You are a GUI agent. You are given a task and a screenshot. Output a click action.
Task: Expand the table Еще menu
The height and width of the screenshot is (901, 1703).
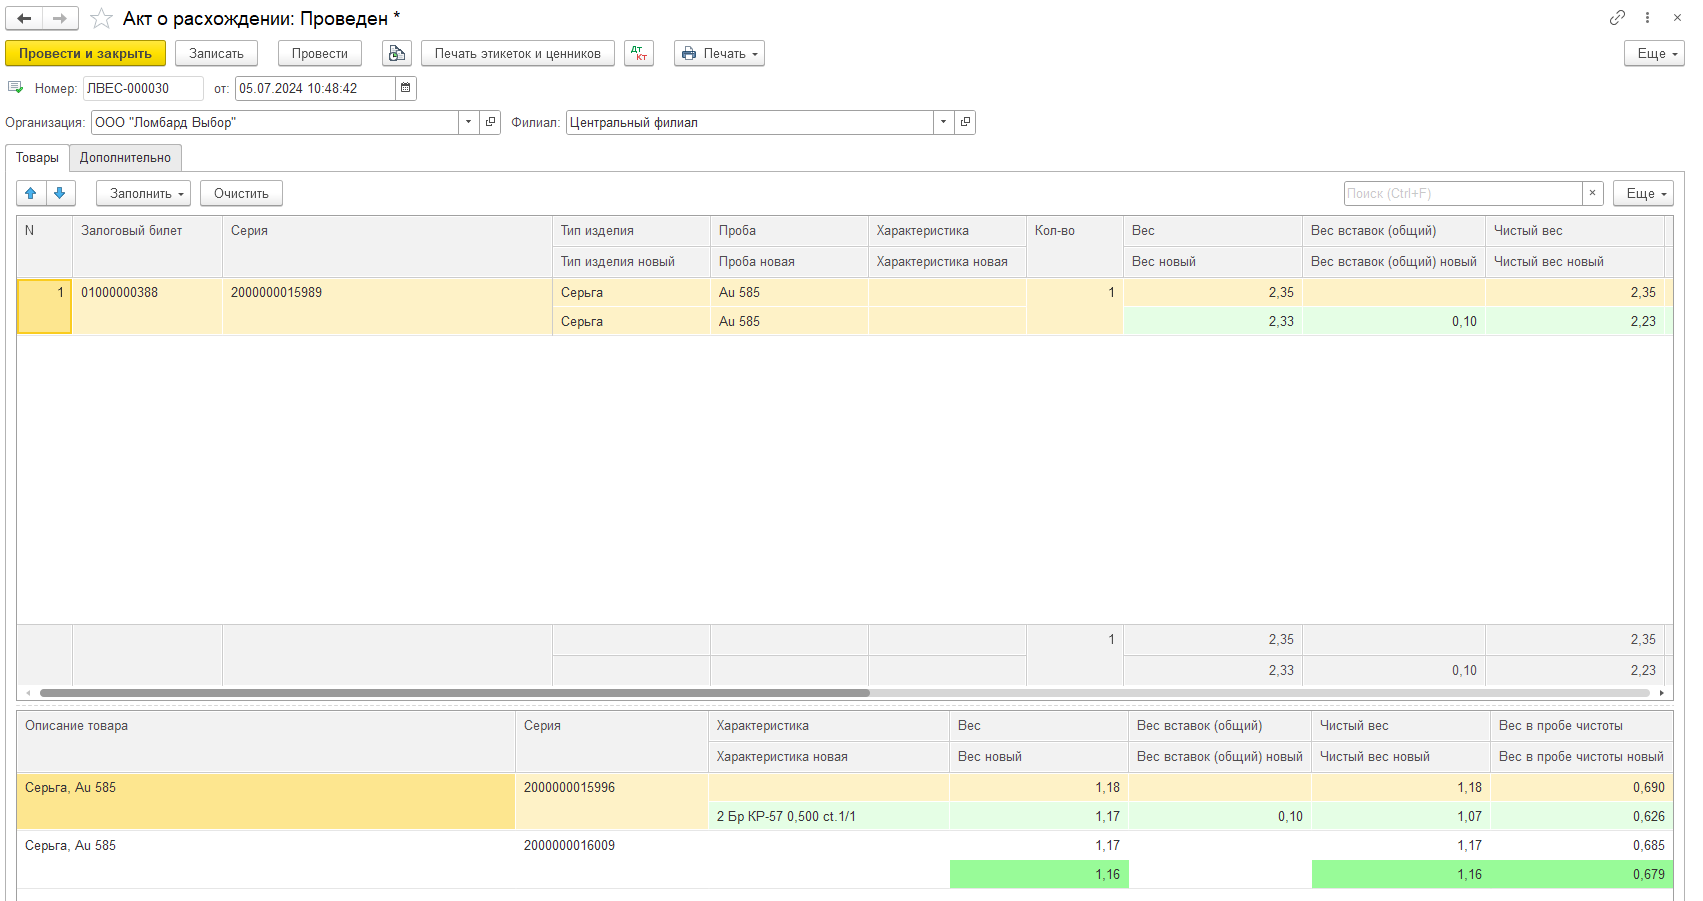tap(1643, 193)
